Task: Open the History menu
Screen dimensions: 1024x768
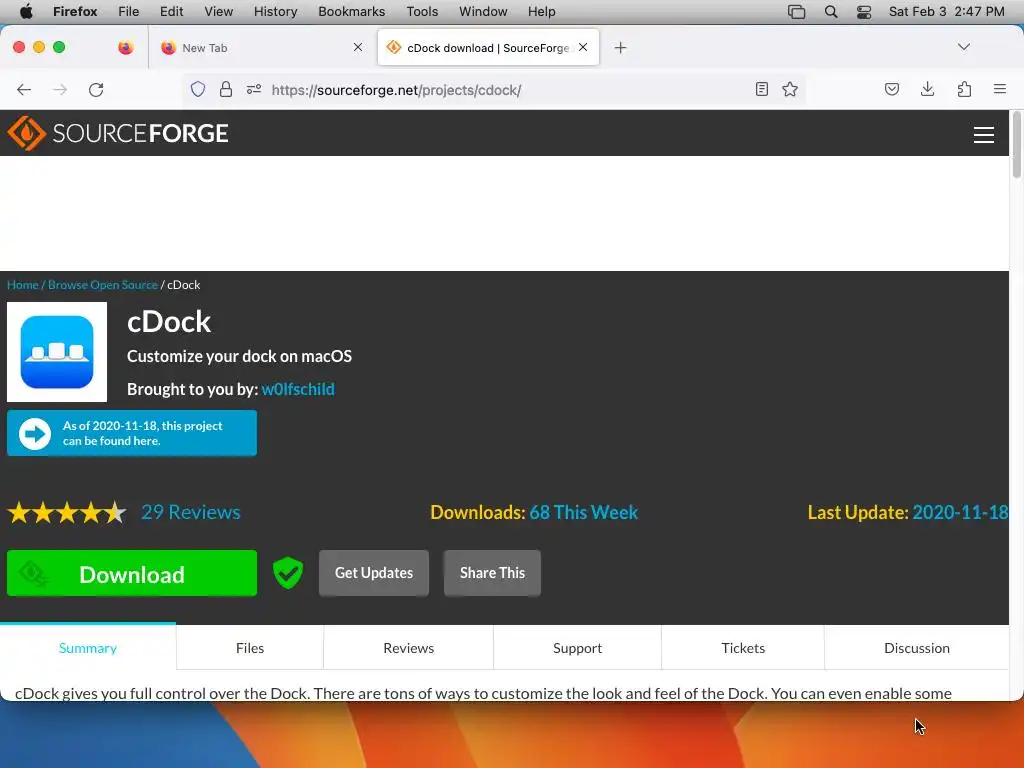Action: [x=276, y=12]
